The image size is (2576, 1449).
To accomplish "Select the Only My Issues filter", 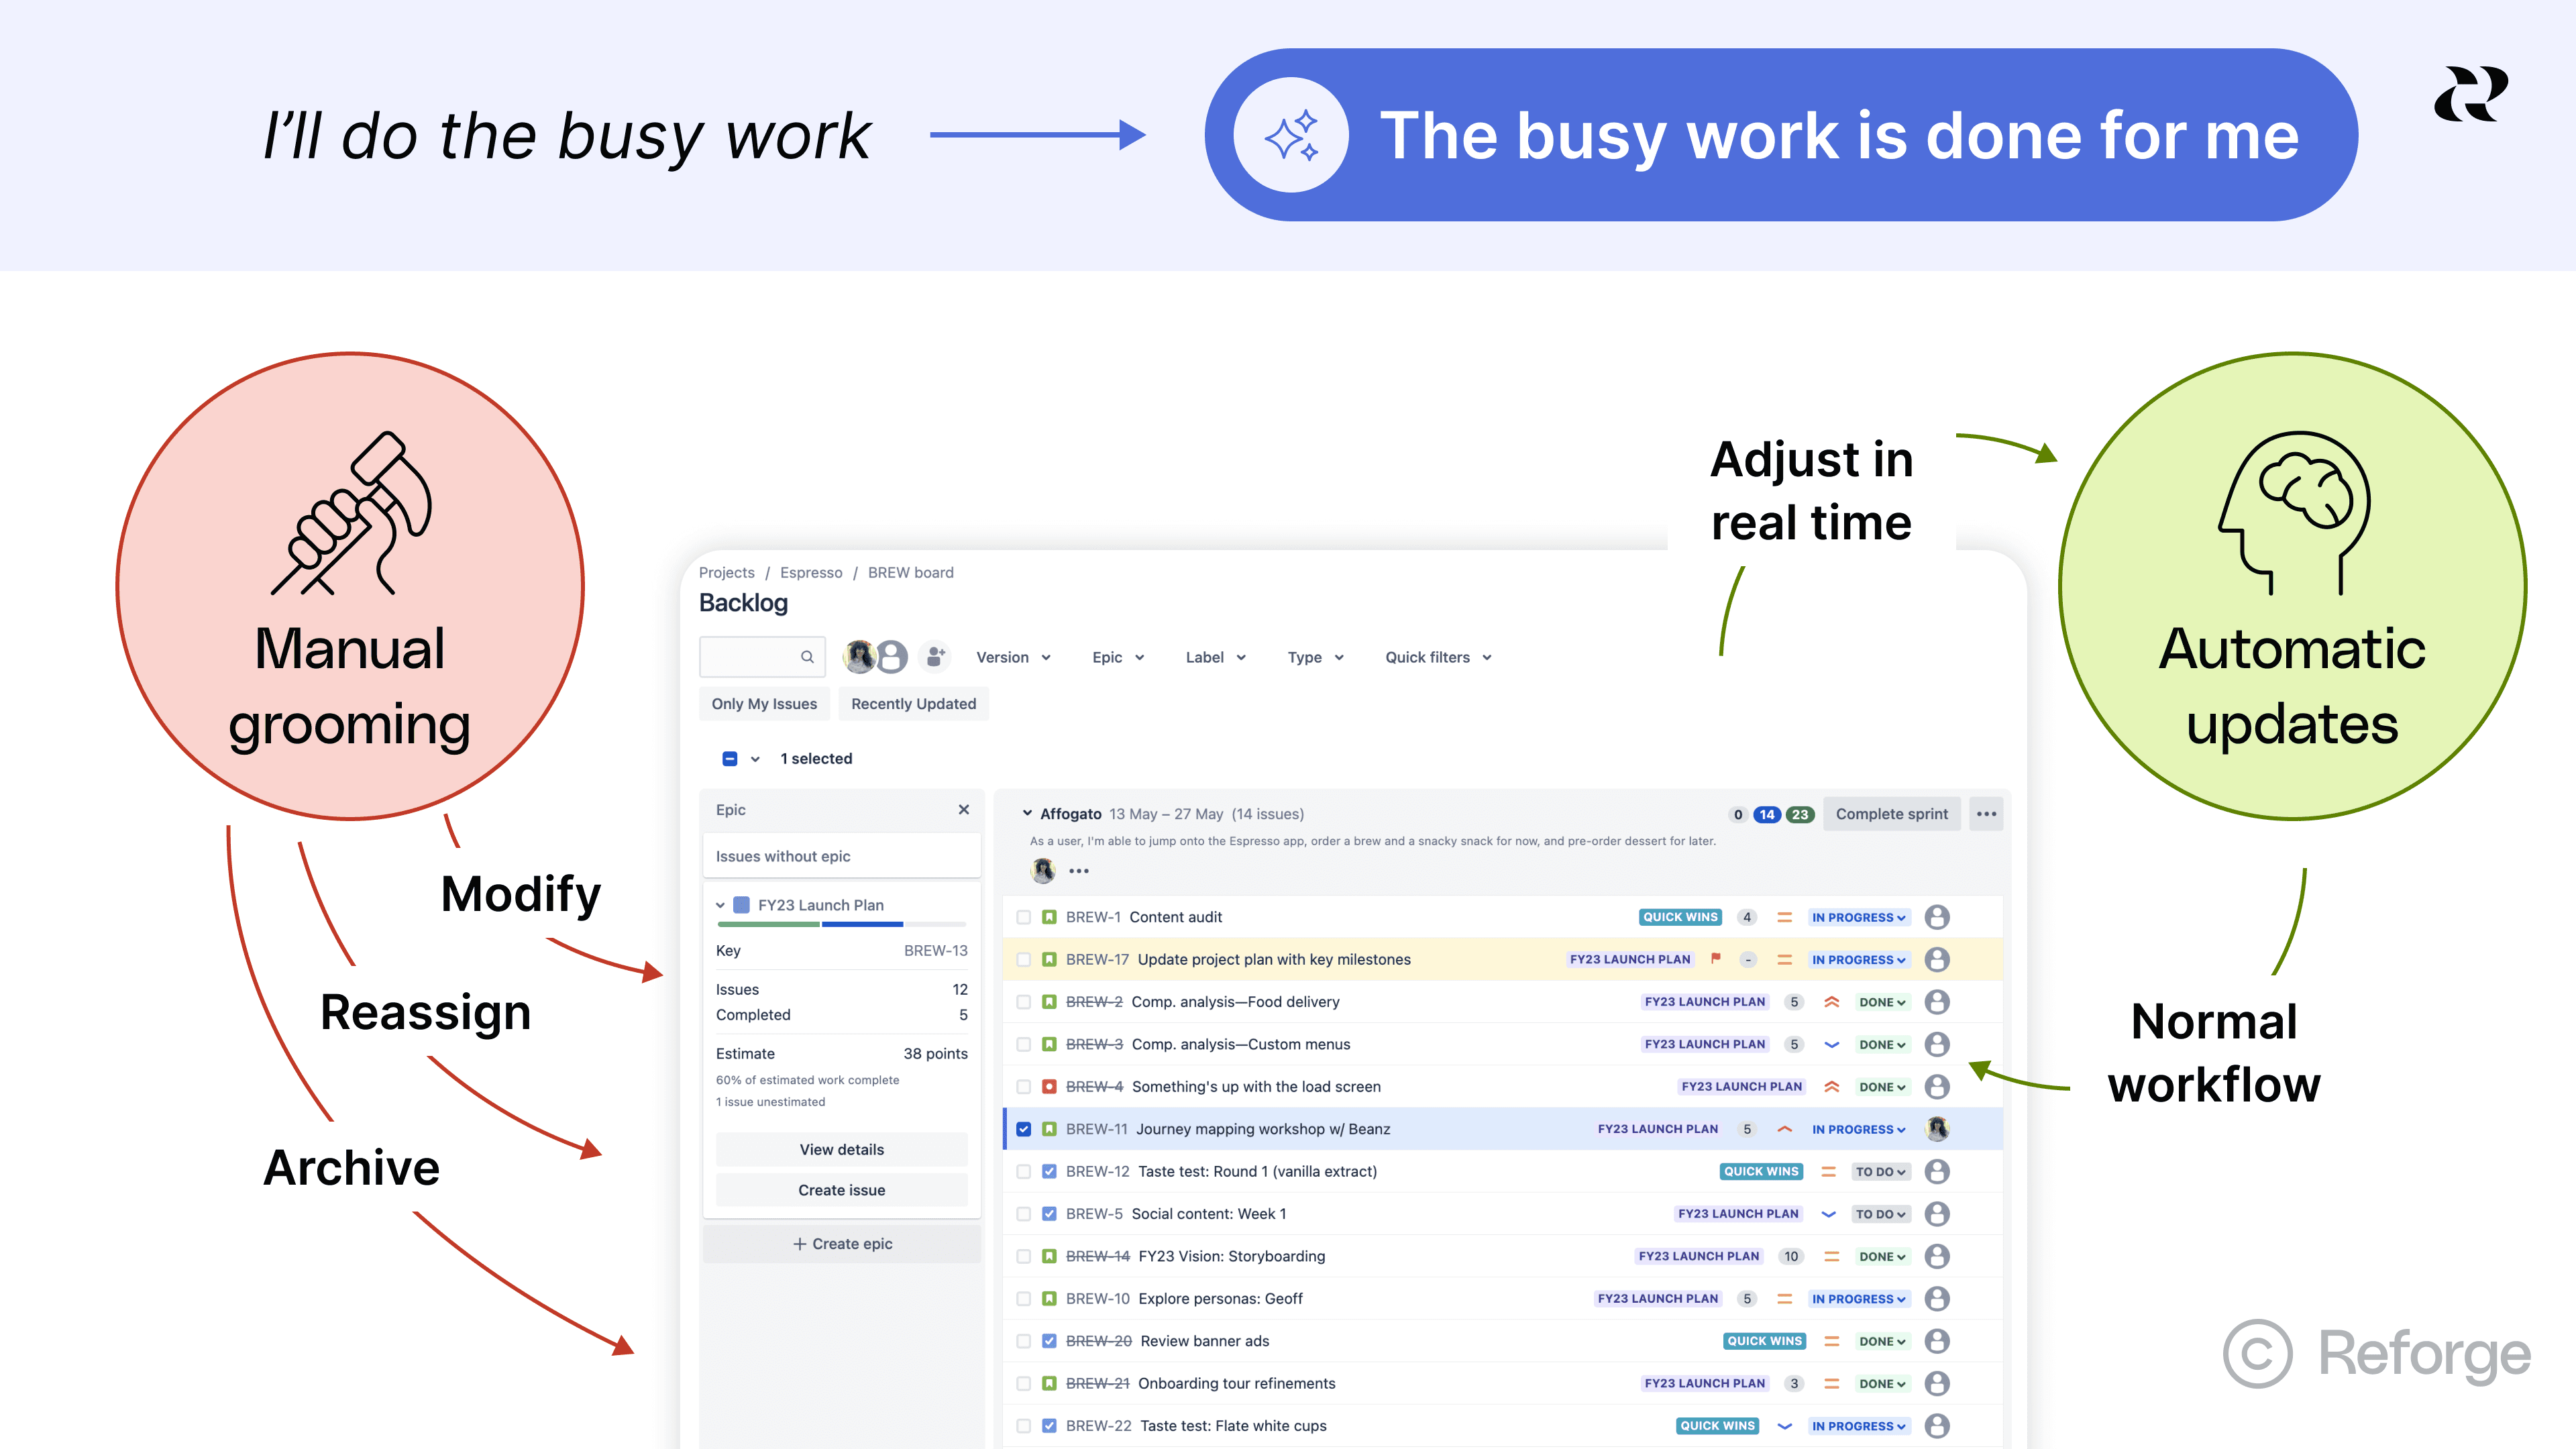I will (x=764, y=704).
